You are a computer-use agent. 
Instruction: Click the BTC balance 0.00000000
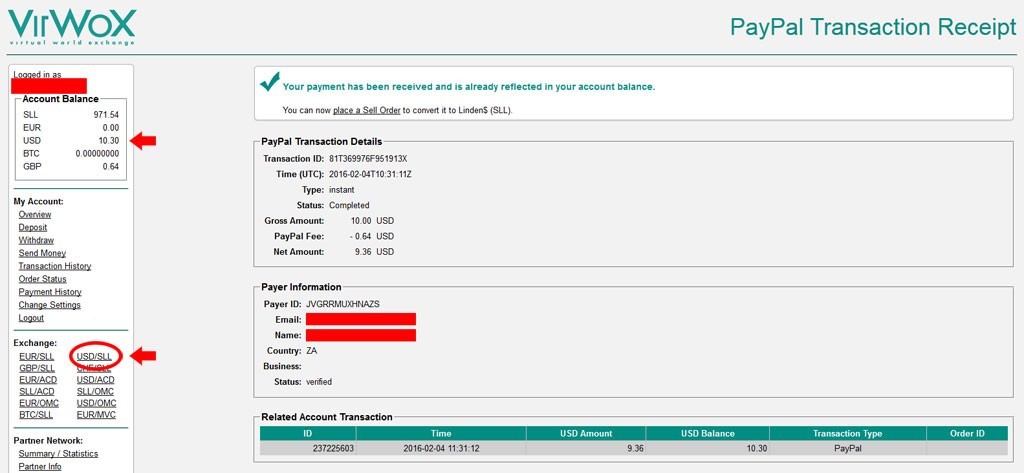point(97,154)
